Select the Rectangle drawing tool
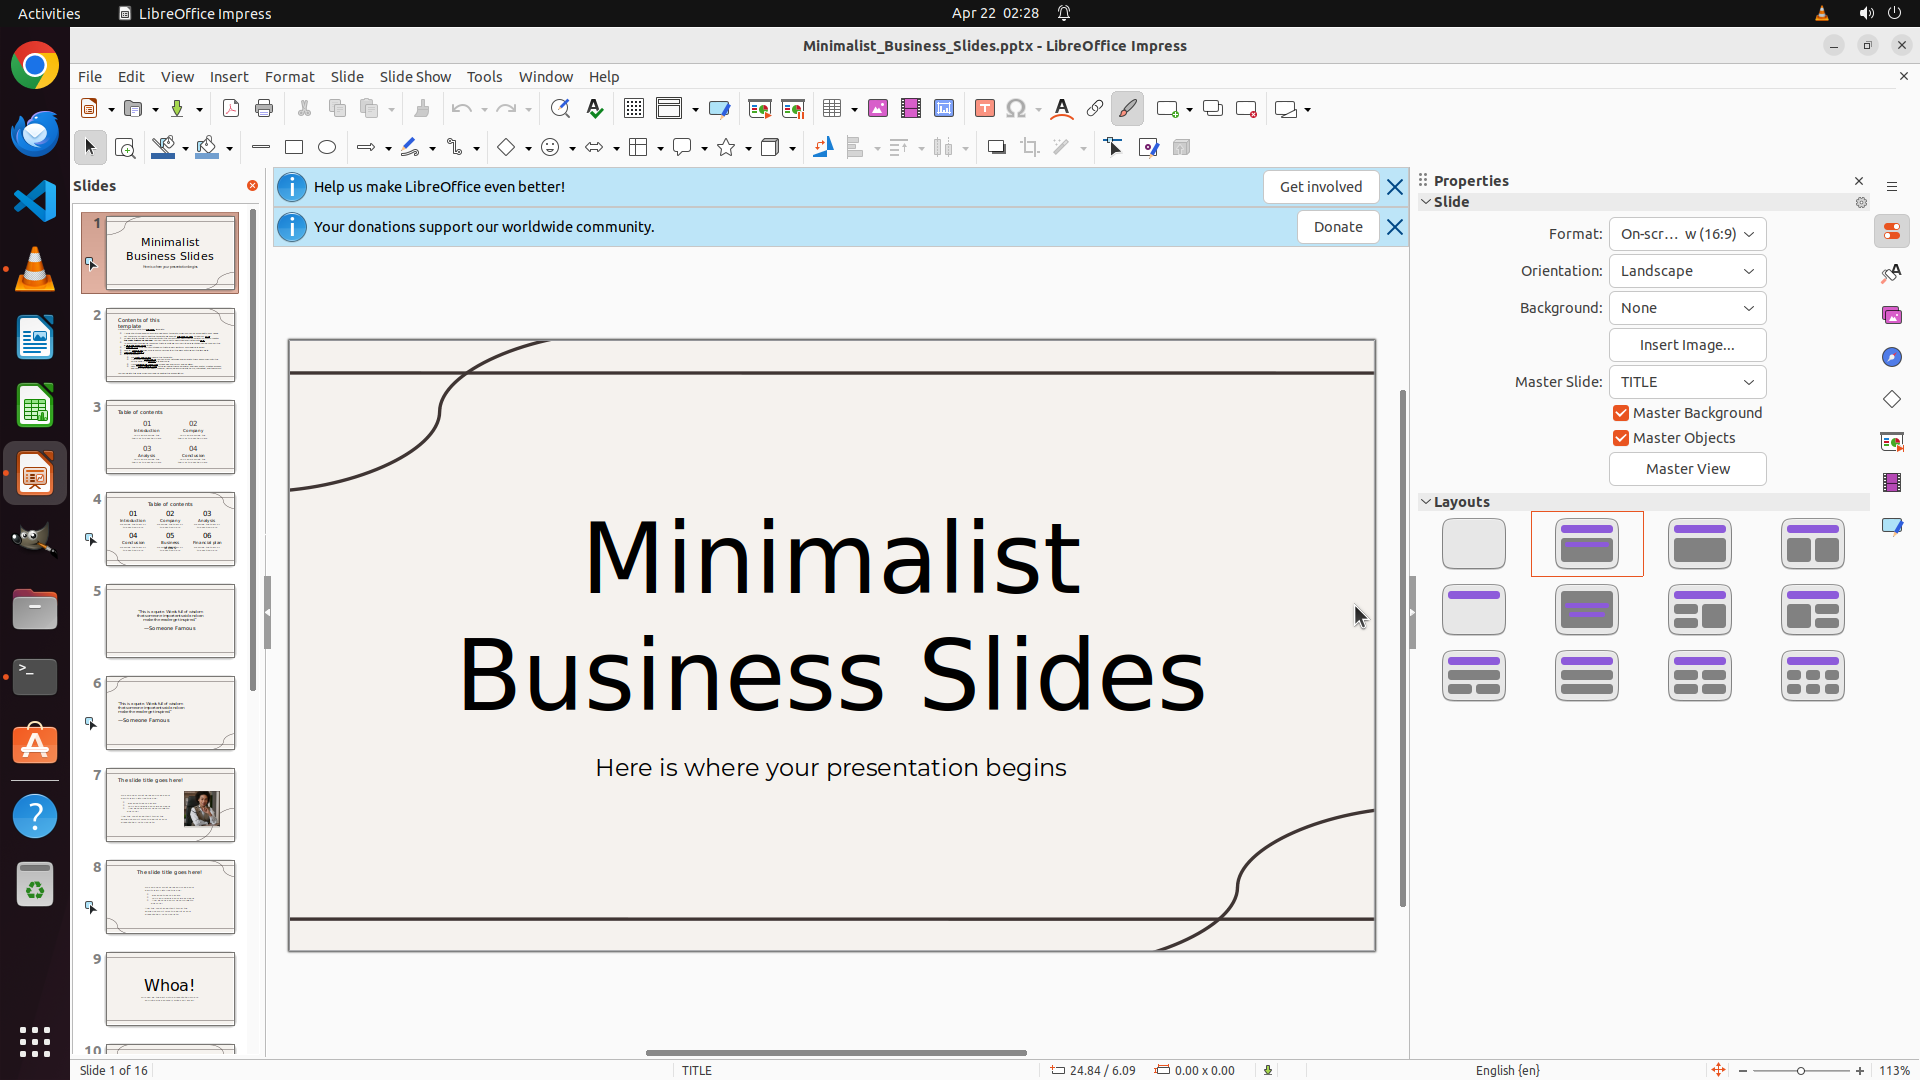The image size is (1920, 1080). (294, 148)
